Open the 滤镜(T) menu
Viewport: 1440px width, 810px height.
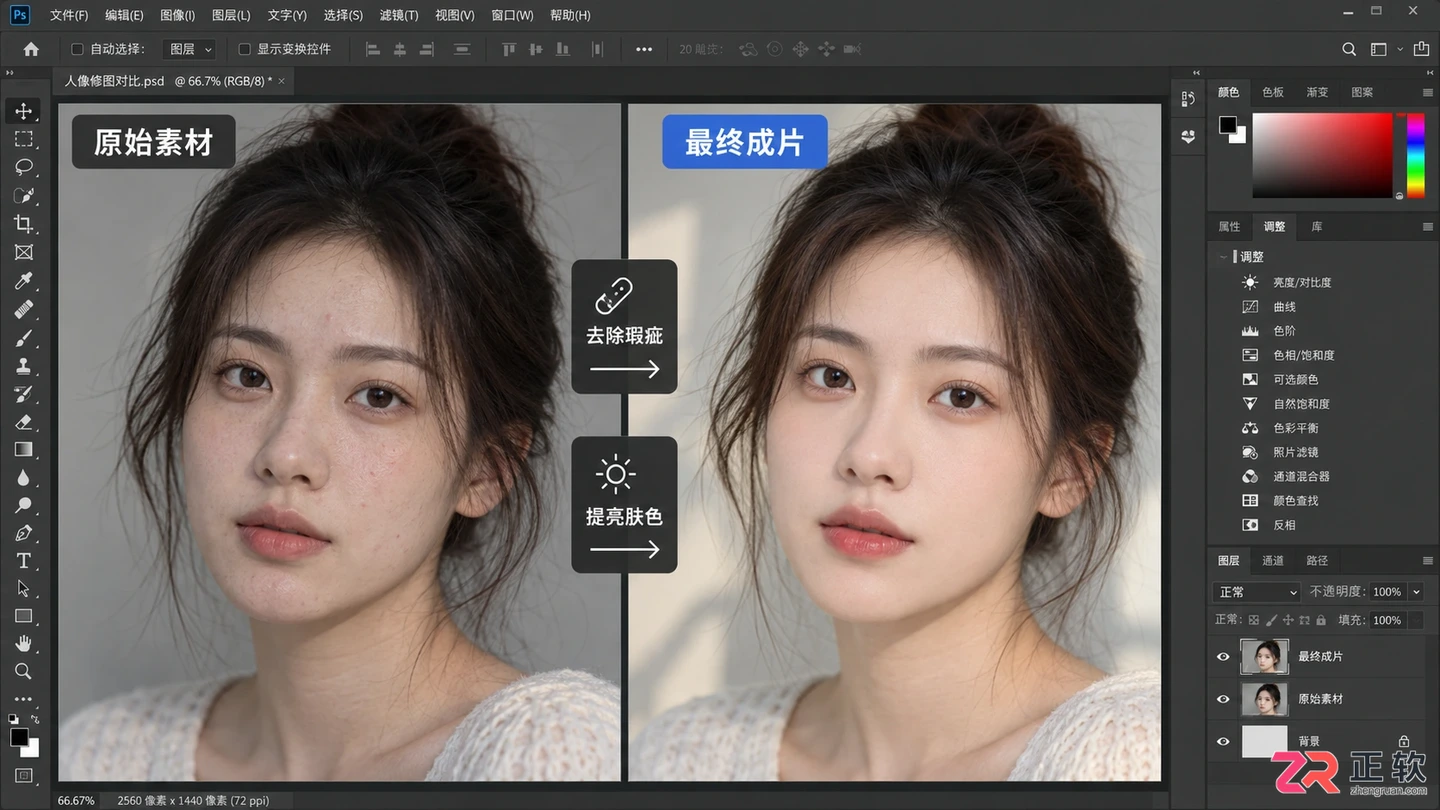tap(399, 15)
